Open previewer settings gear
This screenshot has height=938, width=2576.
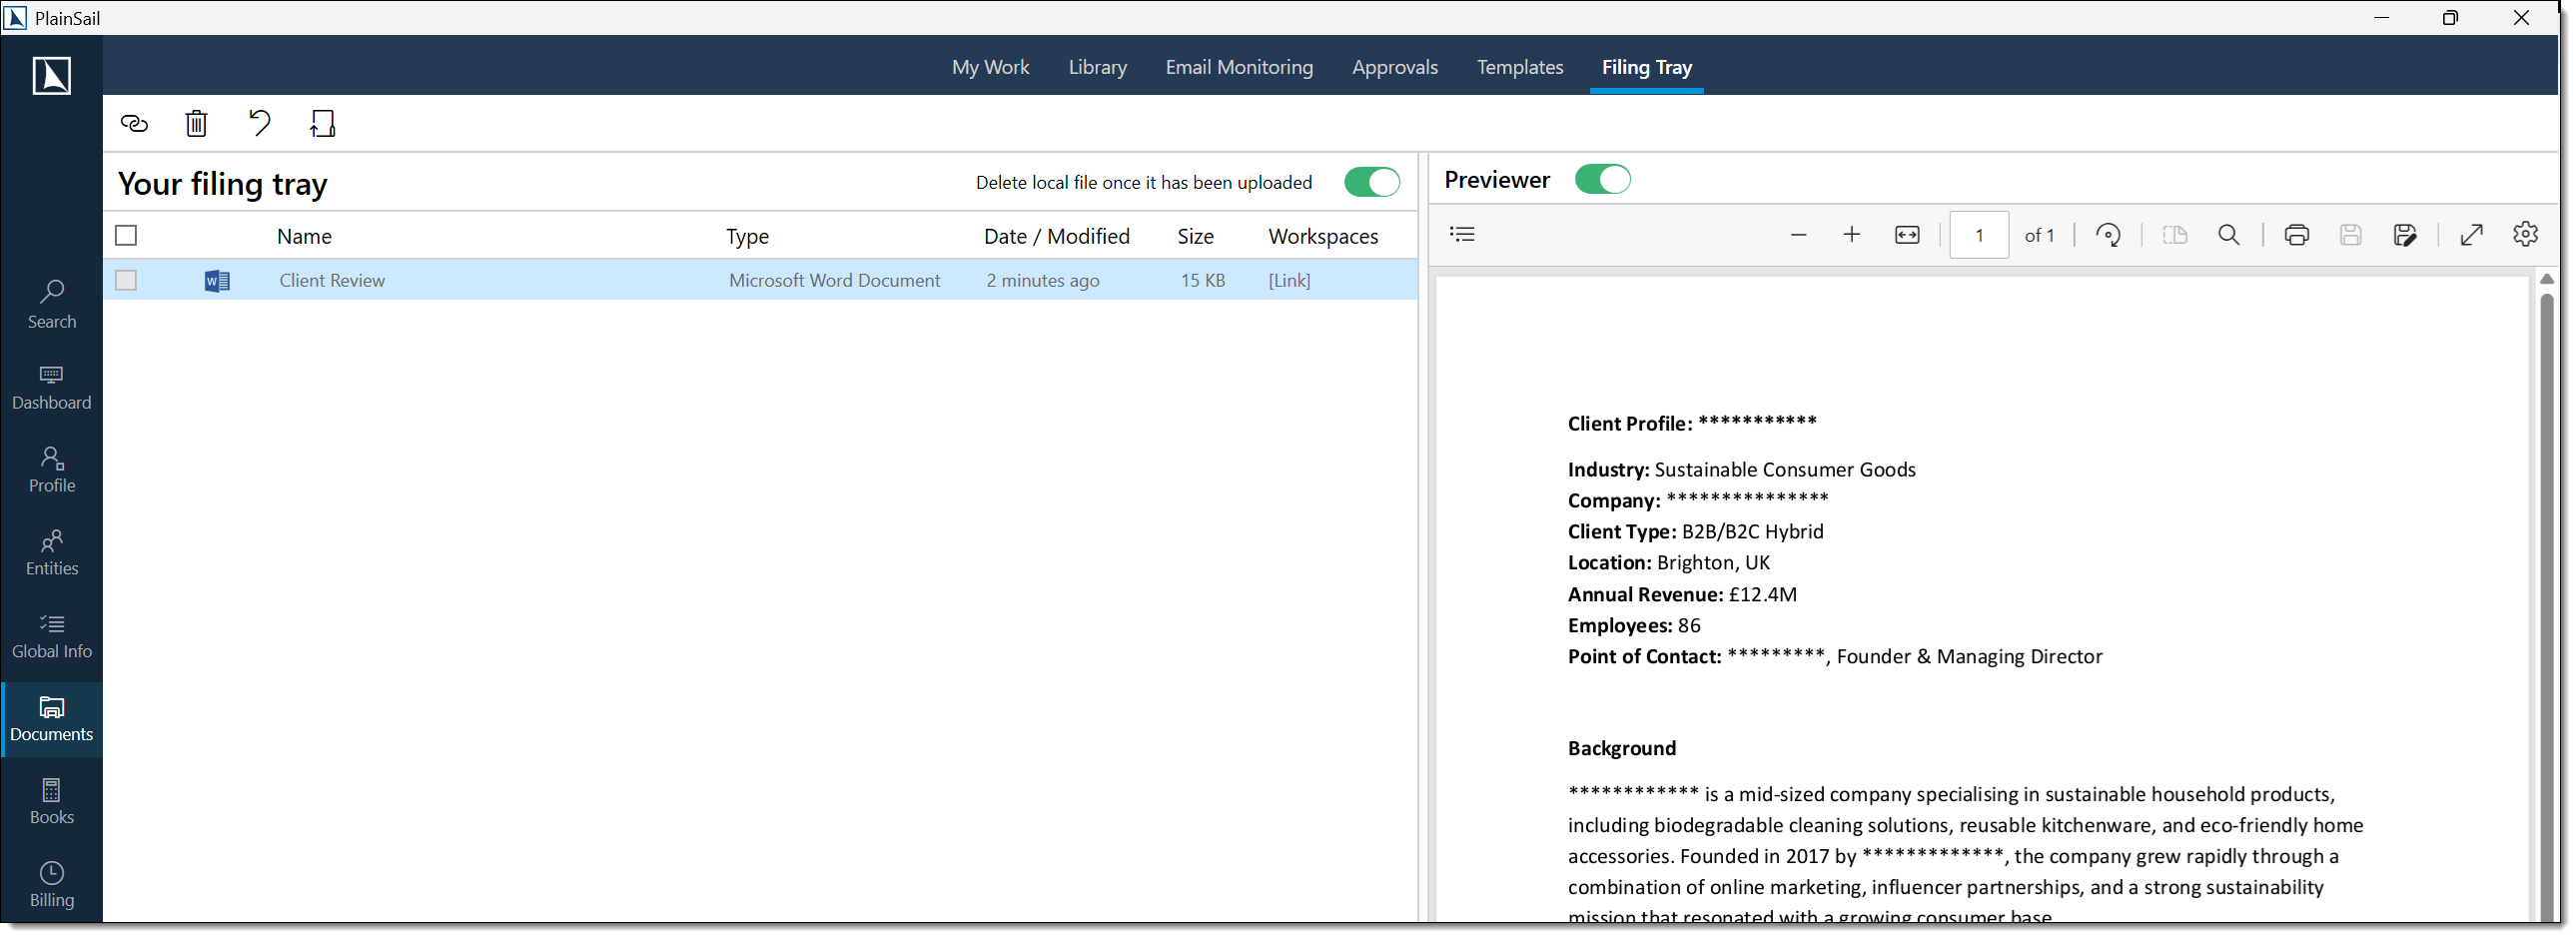(2524, 235)
